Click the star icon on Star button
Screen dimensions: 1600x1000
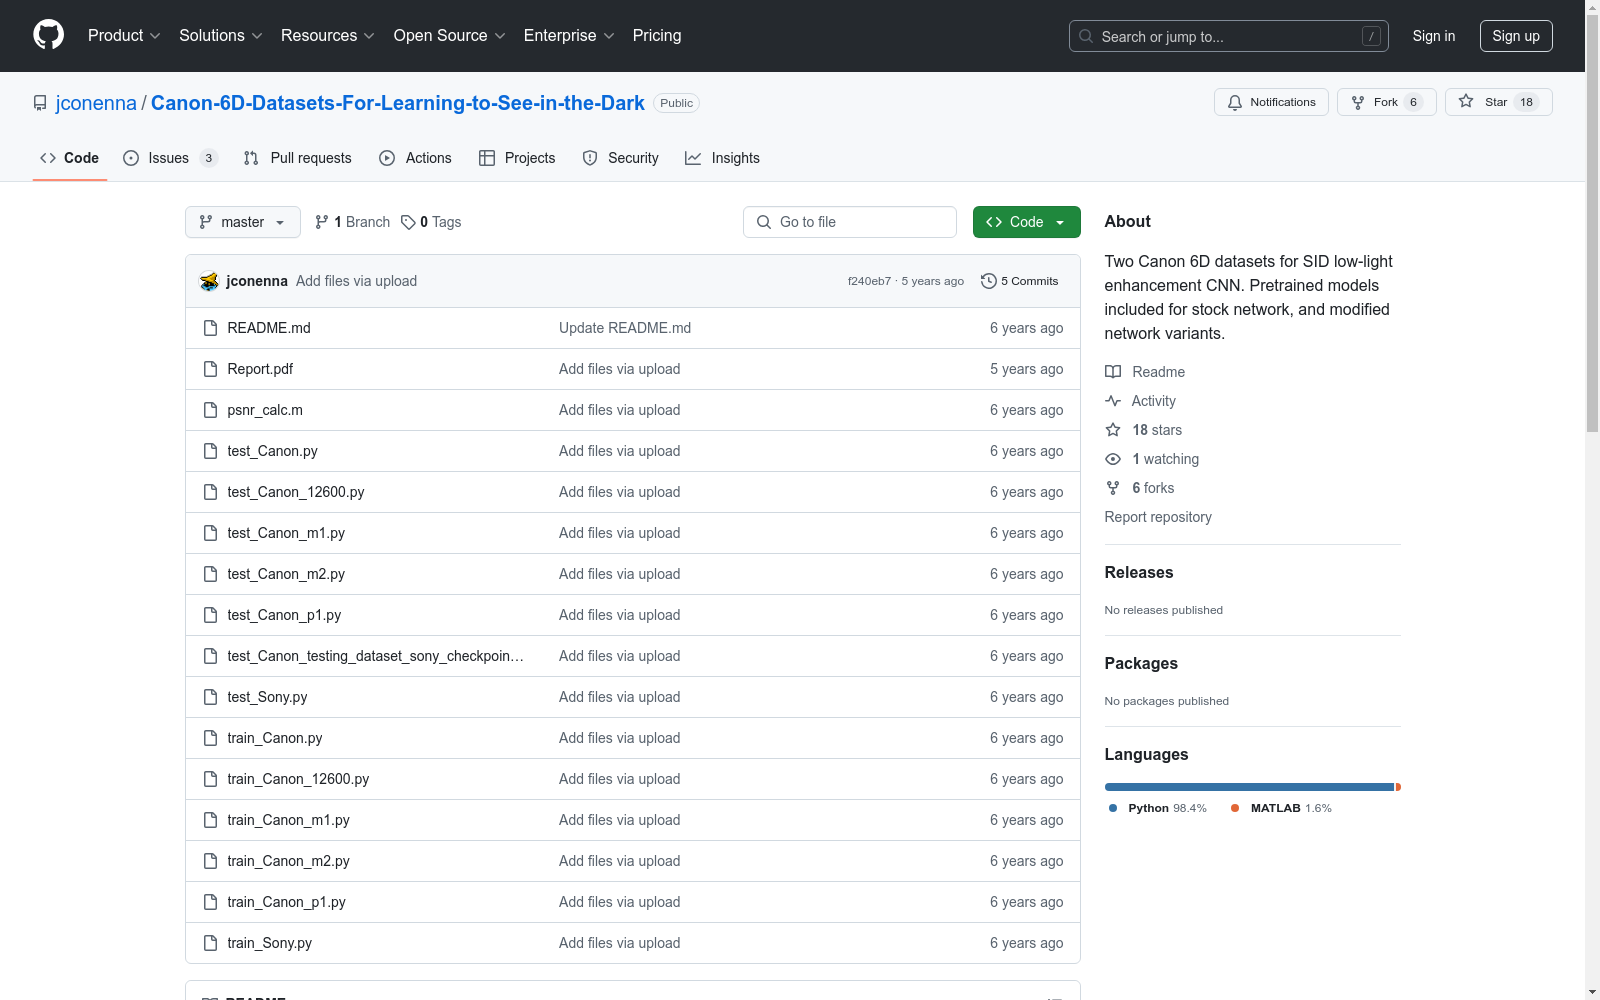[x=1466, y=101]
